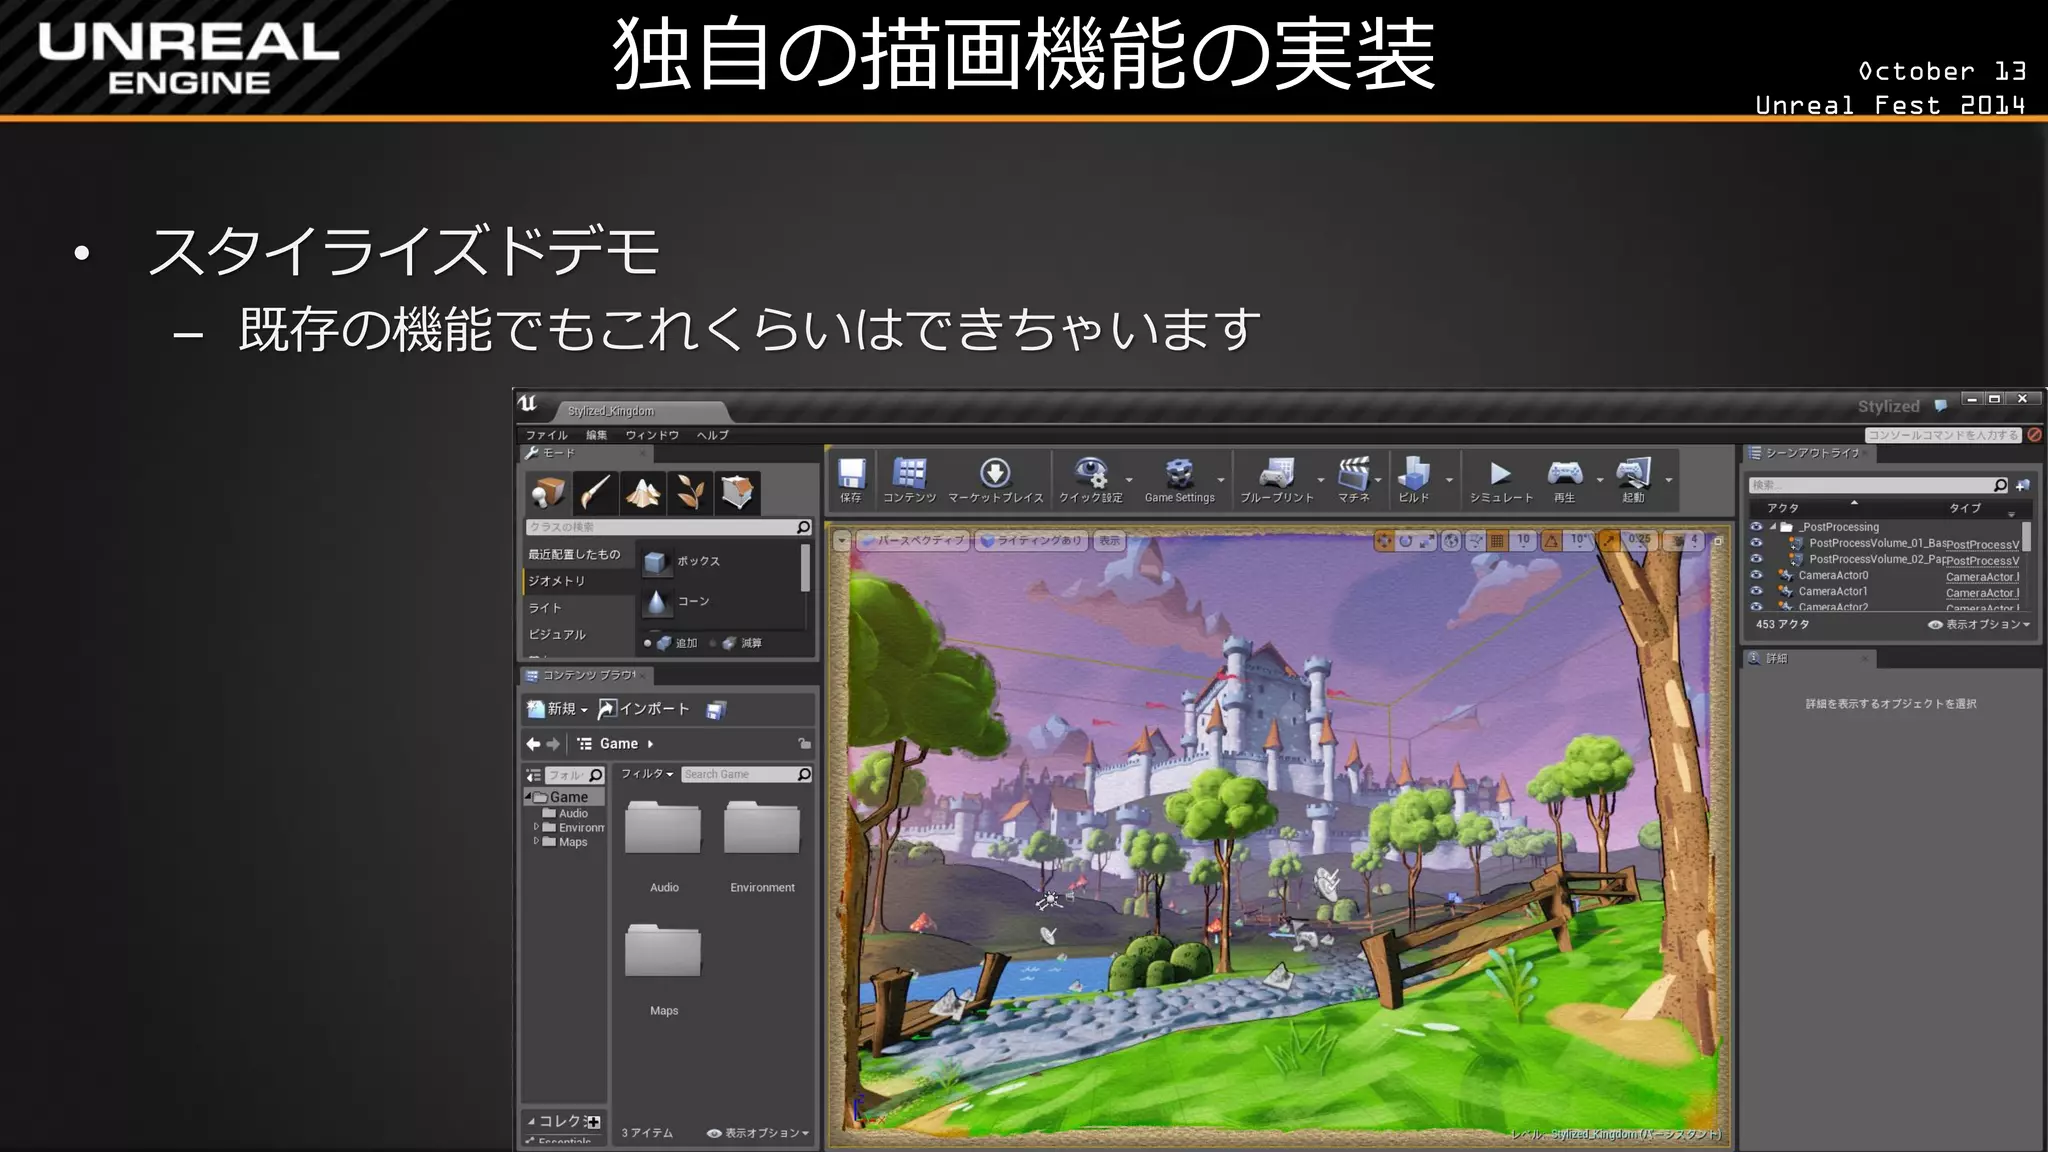The width and height of the screenshot is (2048, 1152).
Task: Click the Save (保存) toolbar icon
Action: pos(851,479)
